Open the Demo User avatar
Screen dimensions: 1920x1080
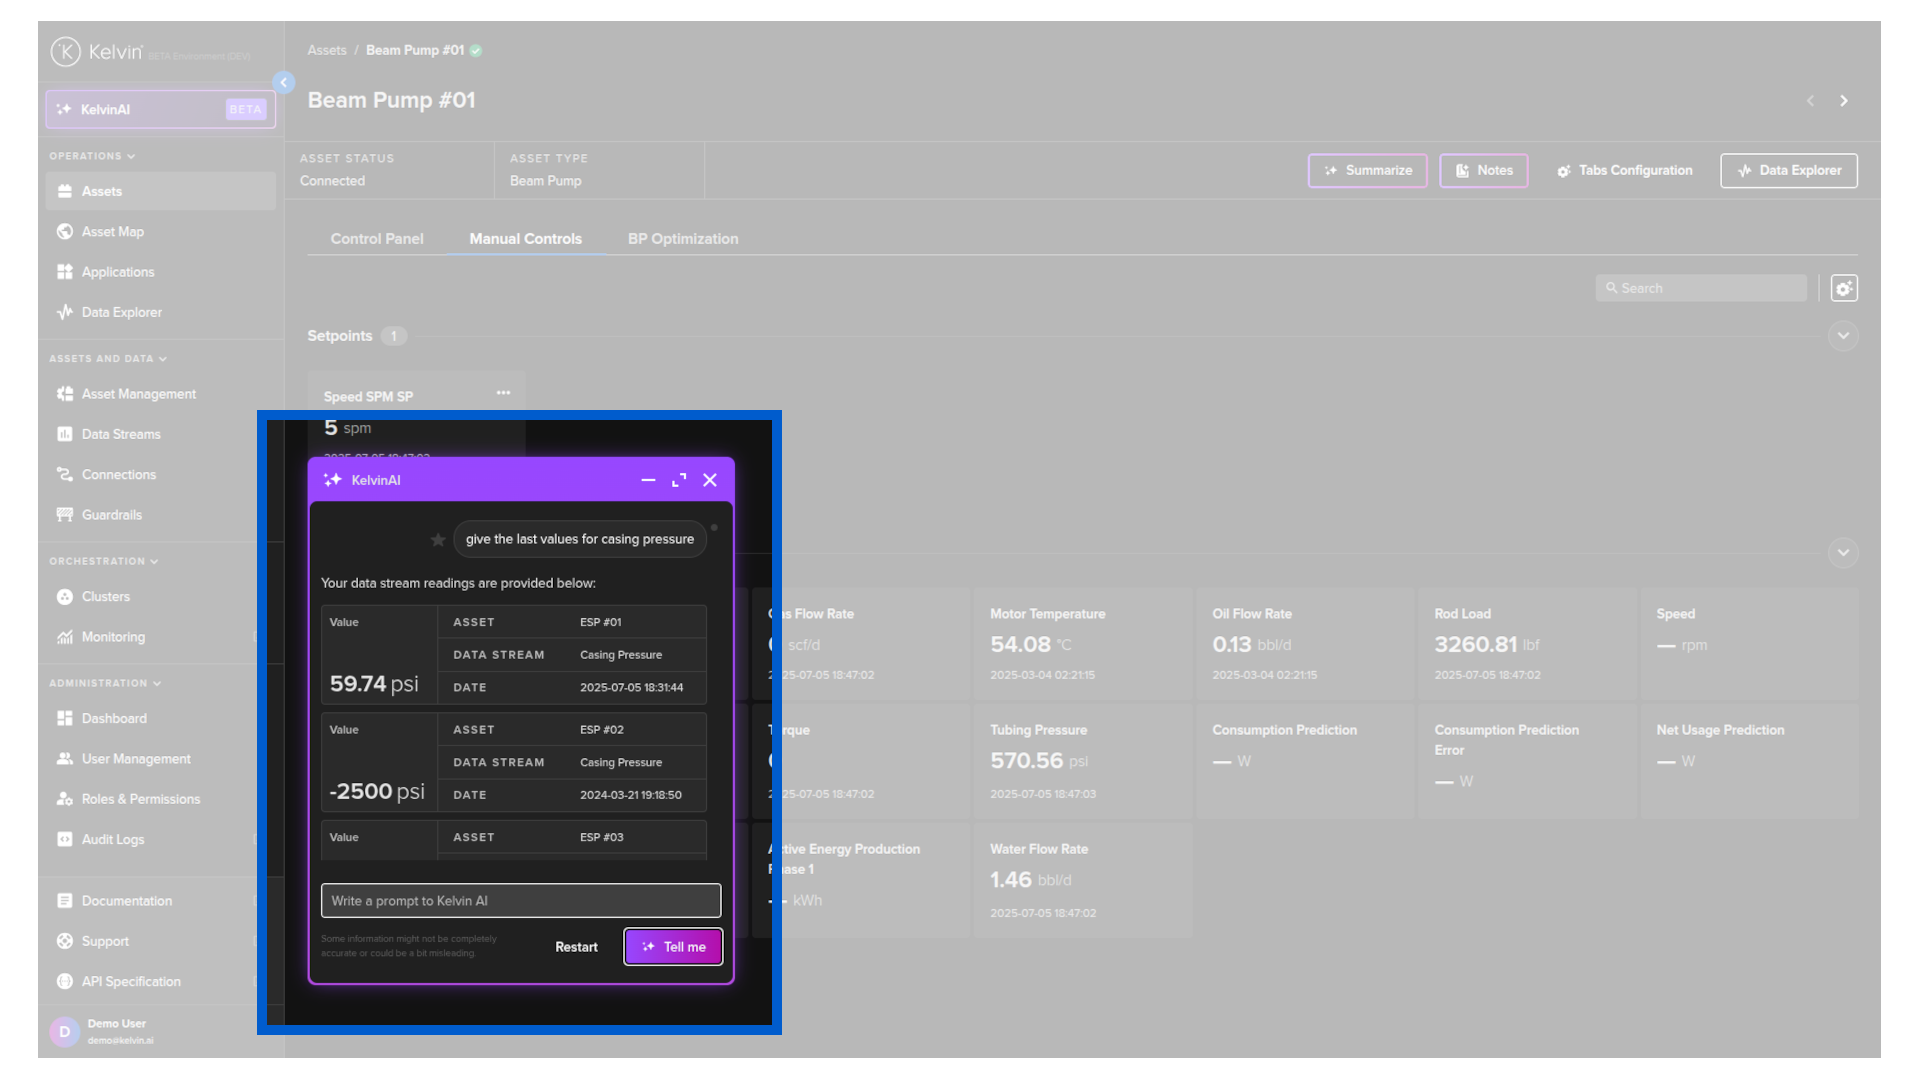[65, 1031]
